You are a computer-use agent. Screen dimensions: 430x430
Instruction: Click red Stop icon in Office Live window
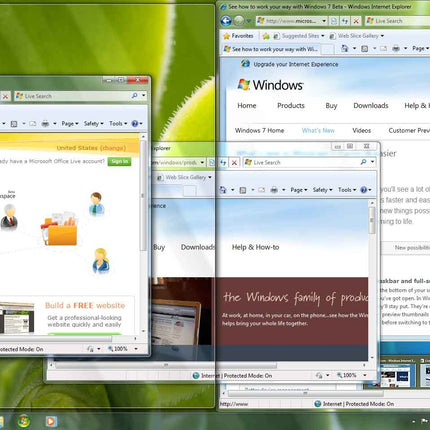[x=5, y=96]
